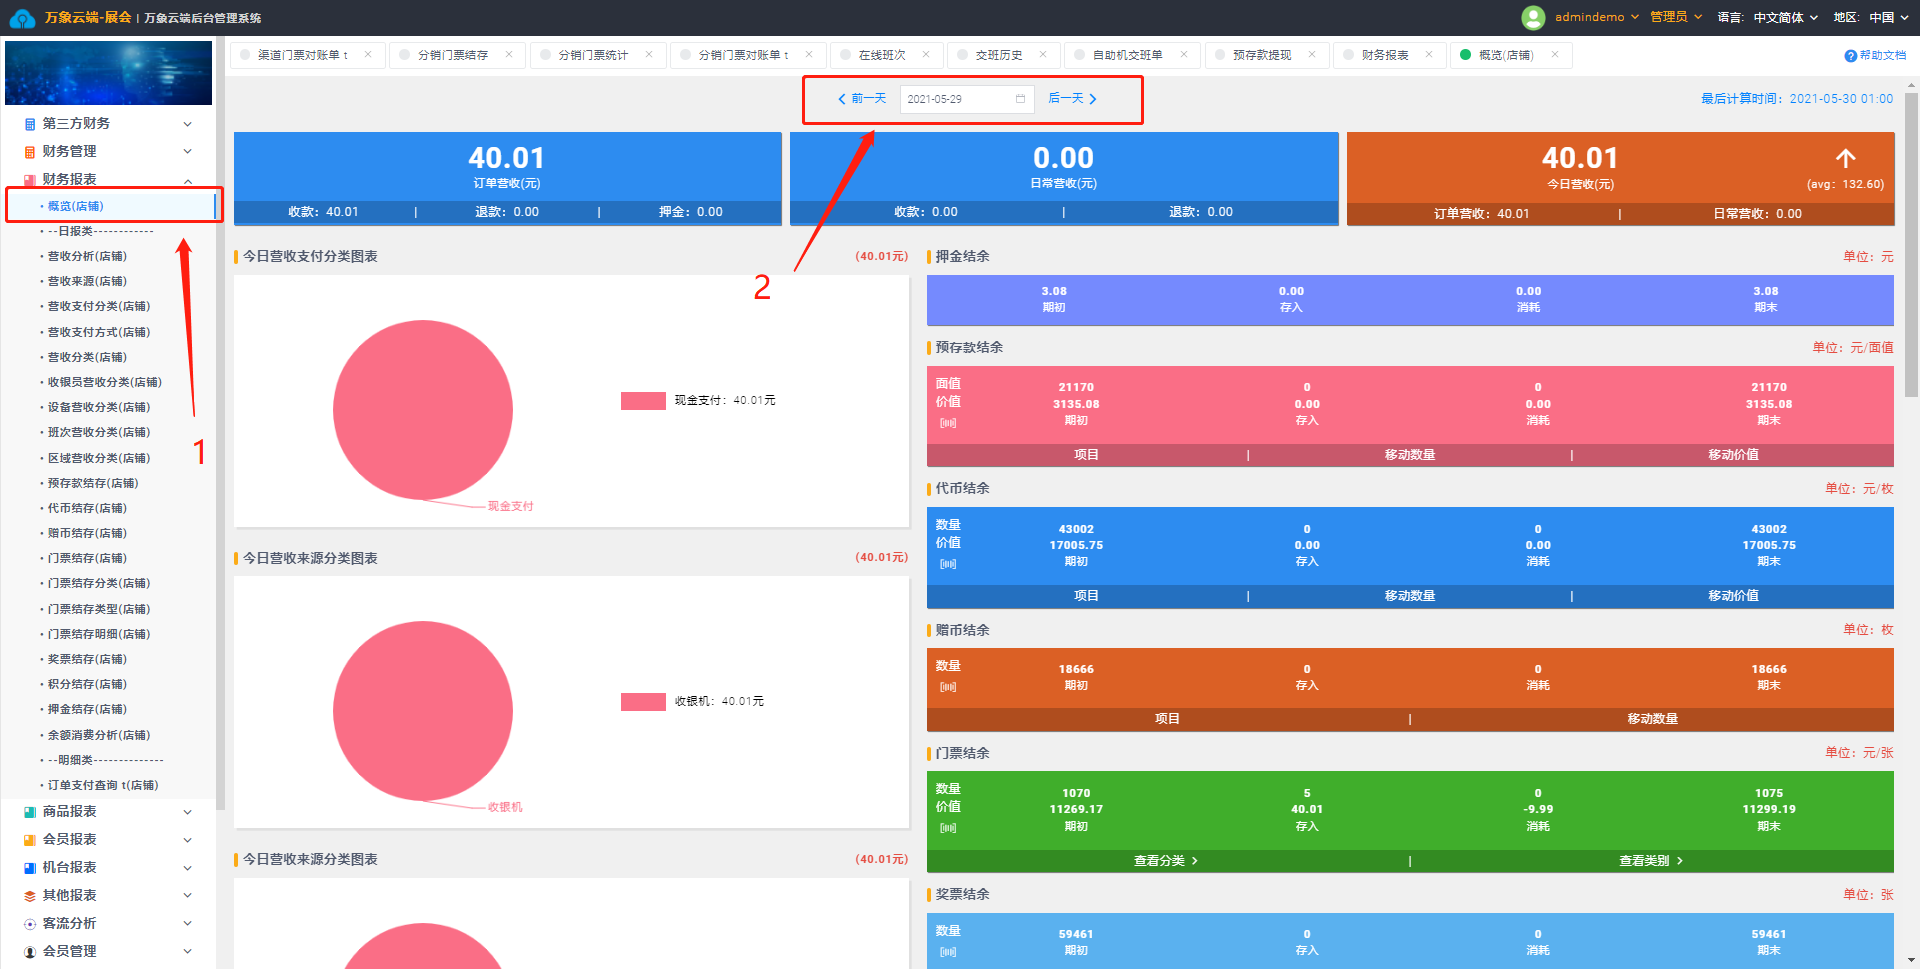Click the 会员管理 sidebar icon
1920x969 pixels.
[x=30, y=952]
